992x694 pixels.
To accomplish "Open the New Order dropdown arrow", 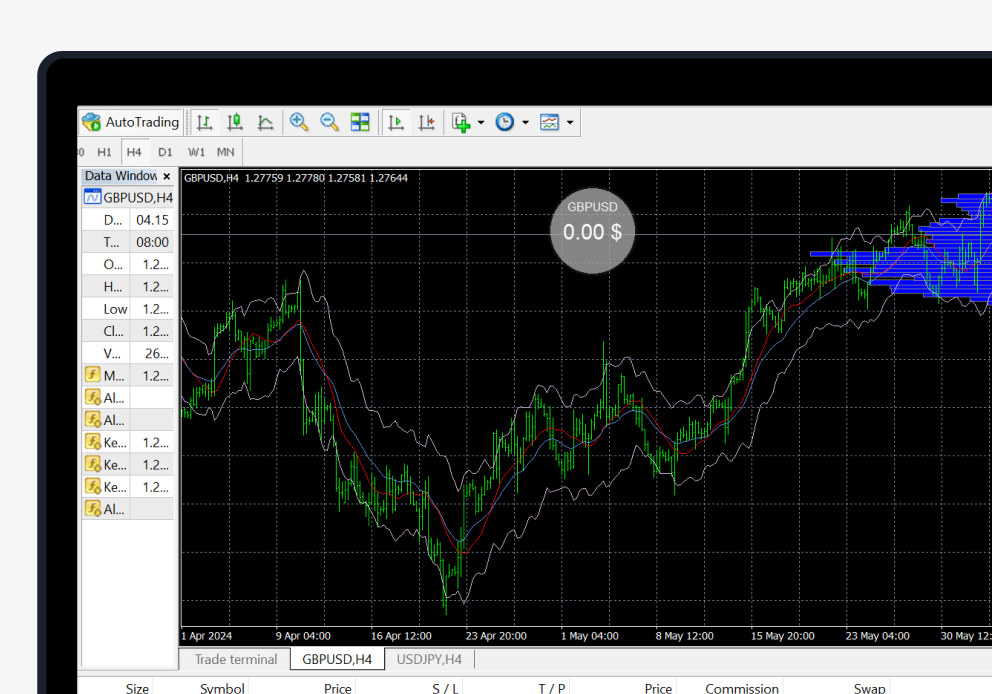I will pyautogui.click(x=479, y=122).
